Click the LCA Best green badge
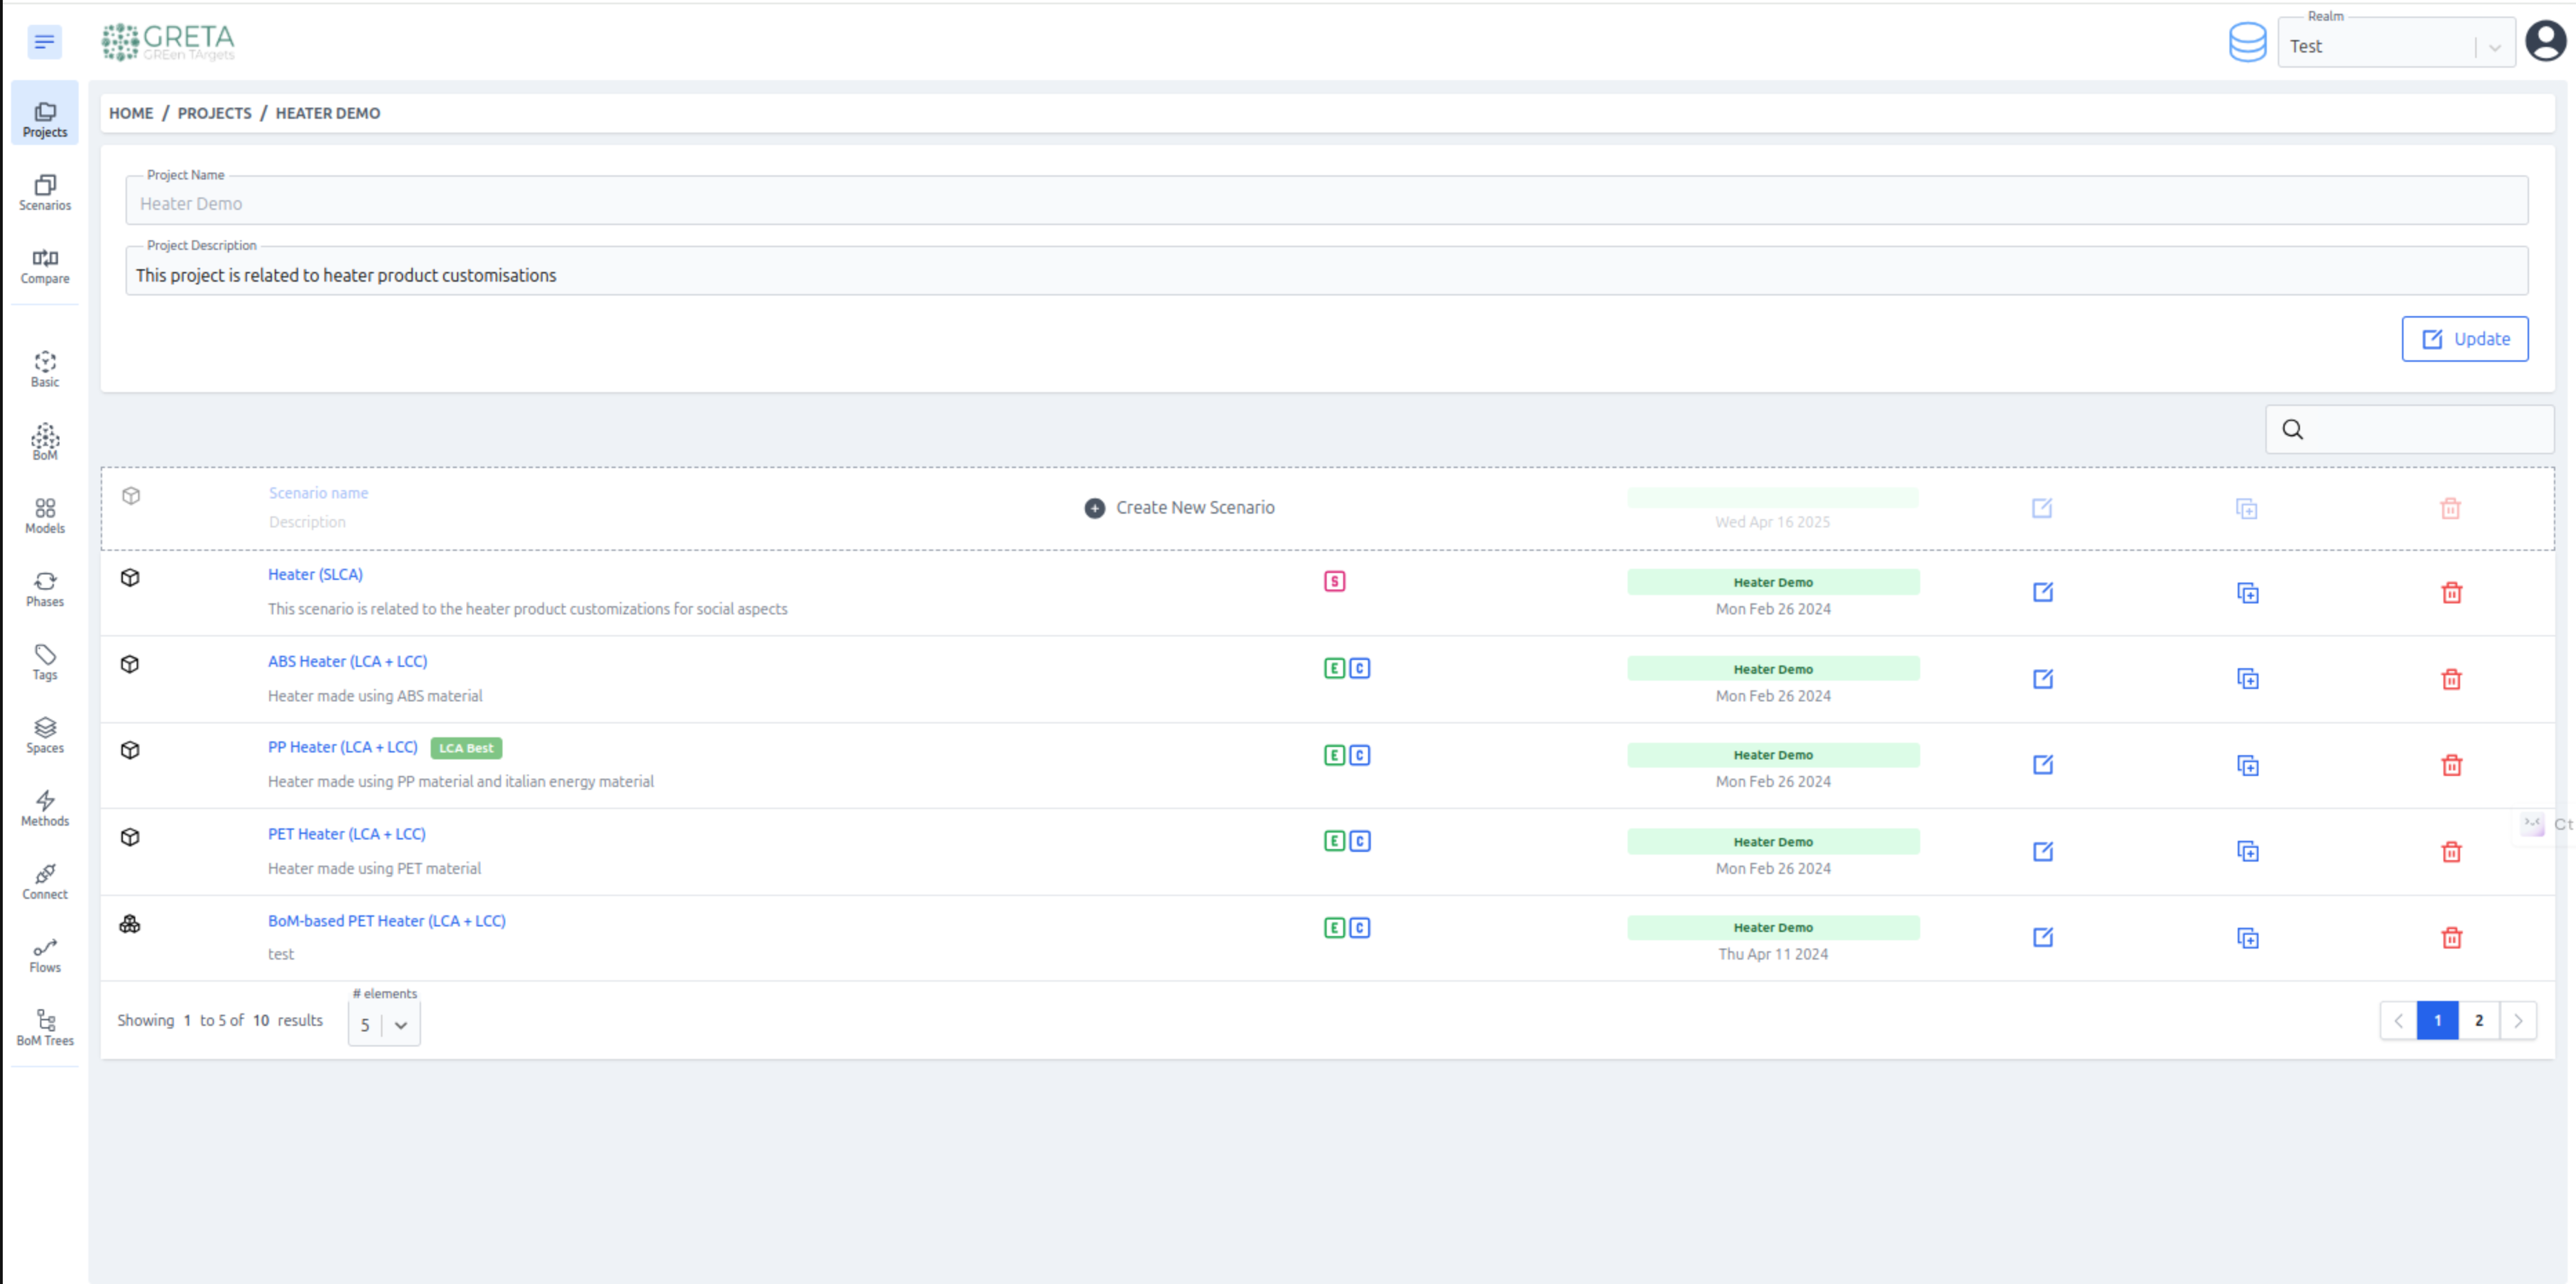 pyautogui.click(x=466, y=748)
